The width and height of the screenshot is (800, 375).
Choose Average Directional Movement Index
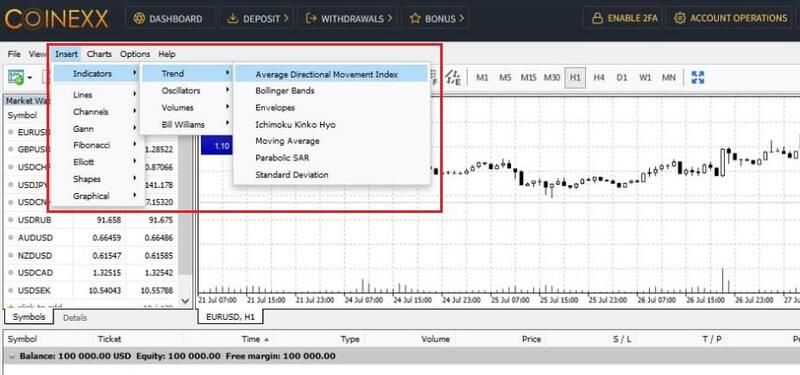click(x=331, y=74)
